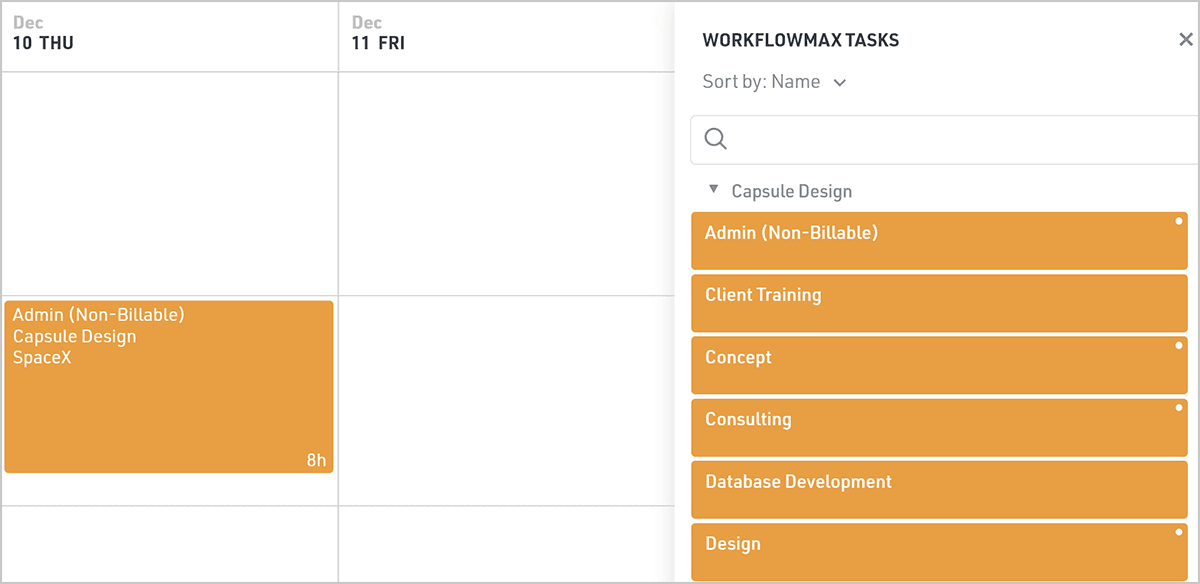Click the search magnifier icon
Image resolution: width=1200 pixels, height=584 pixels.
[x=715, y=139]
